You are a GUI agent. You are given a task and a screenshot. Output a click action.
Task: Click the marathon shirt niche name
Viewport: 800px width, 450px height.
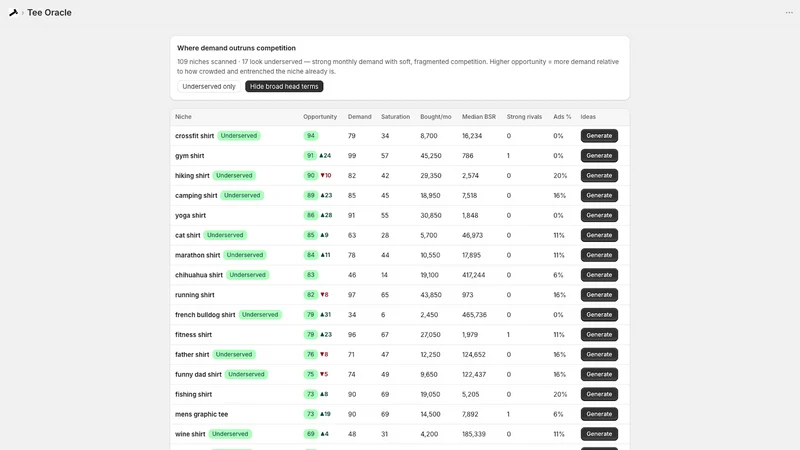(x=197, y=255)
